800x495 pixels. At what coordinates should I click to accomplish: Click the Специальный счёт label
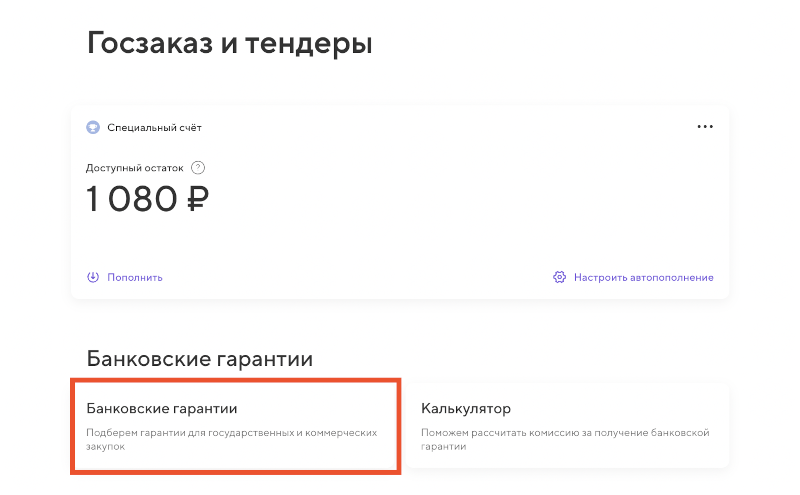(155, 128)
